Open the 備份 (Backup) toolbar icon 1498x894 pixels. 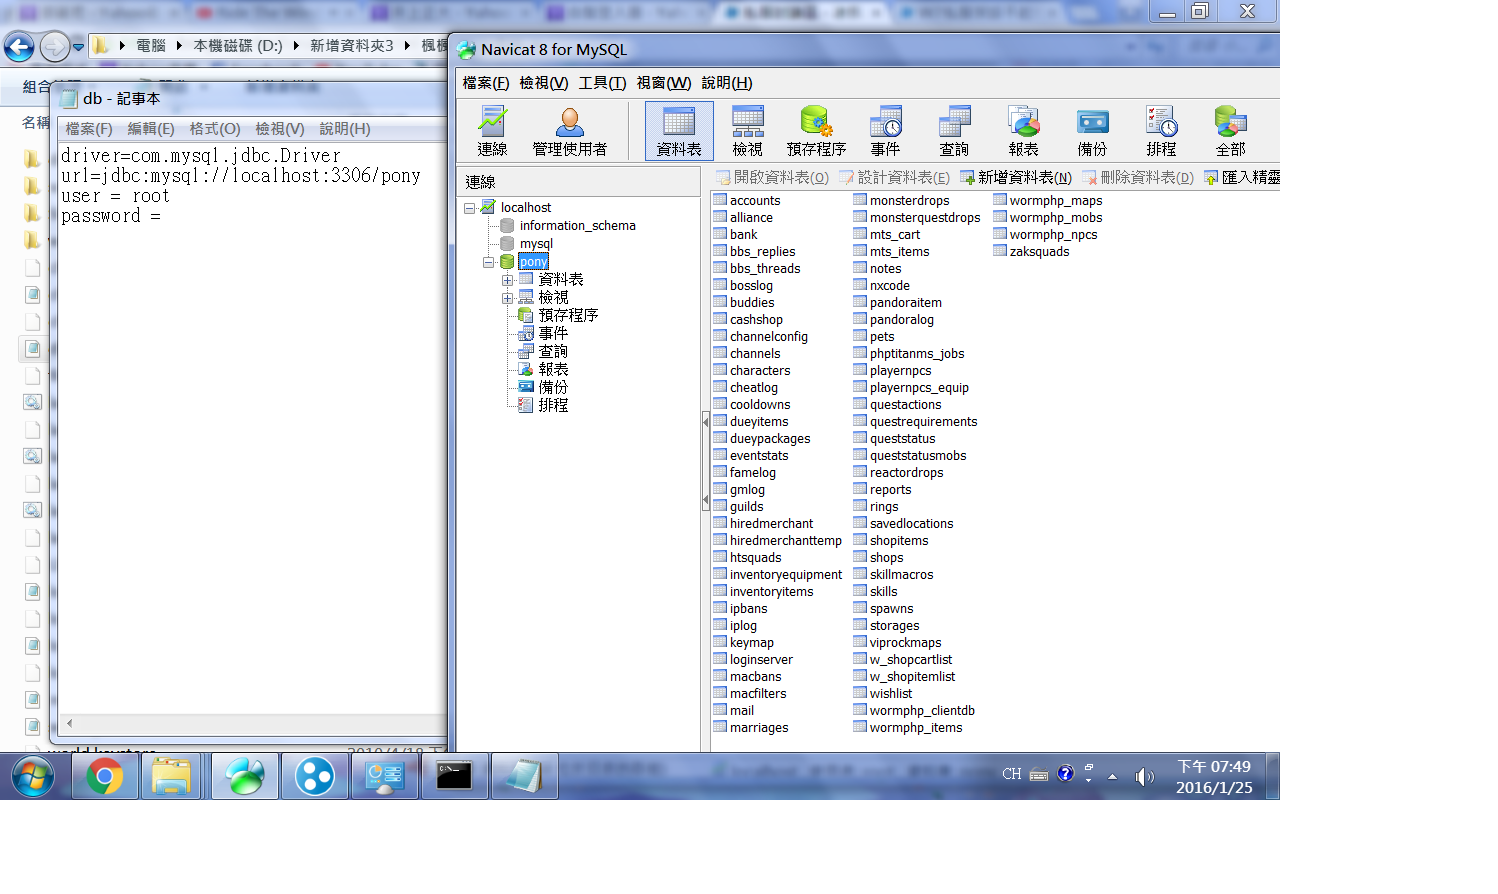click(1092, 131)
